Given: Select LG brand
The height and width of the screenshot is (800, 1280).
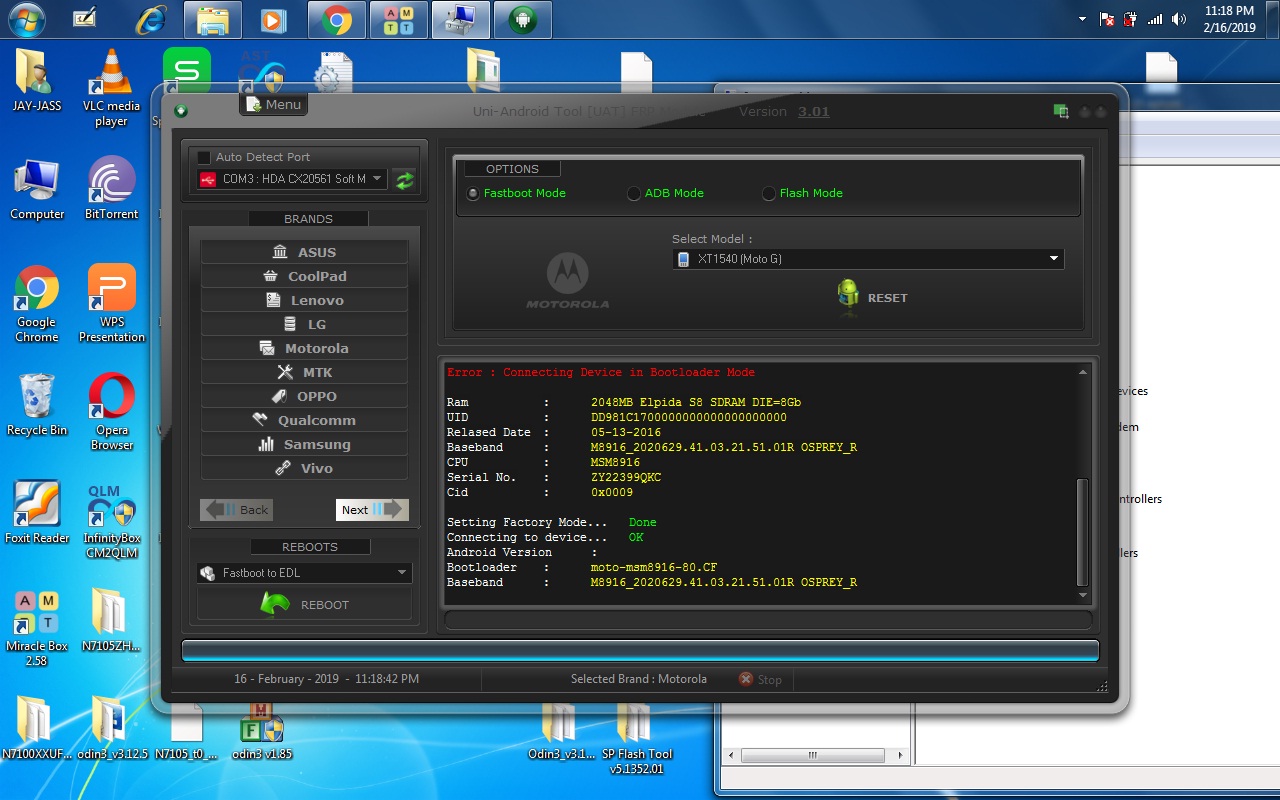Looking at the screenshot, I should click(x=304, y=324).
